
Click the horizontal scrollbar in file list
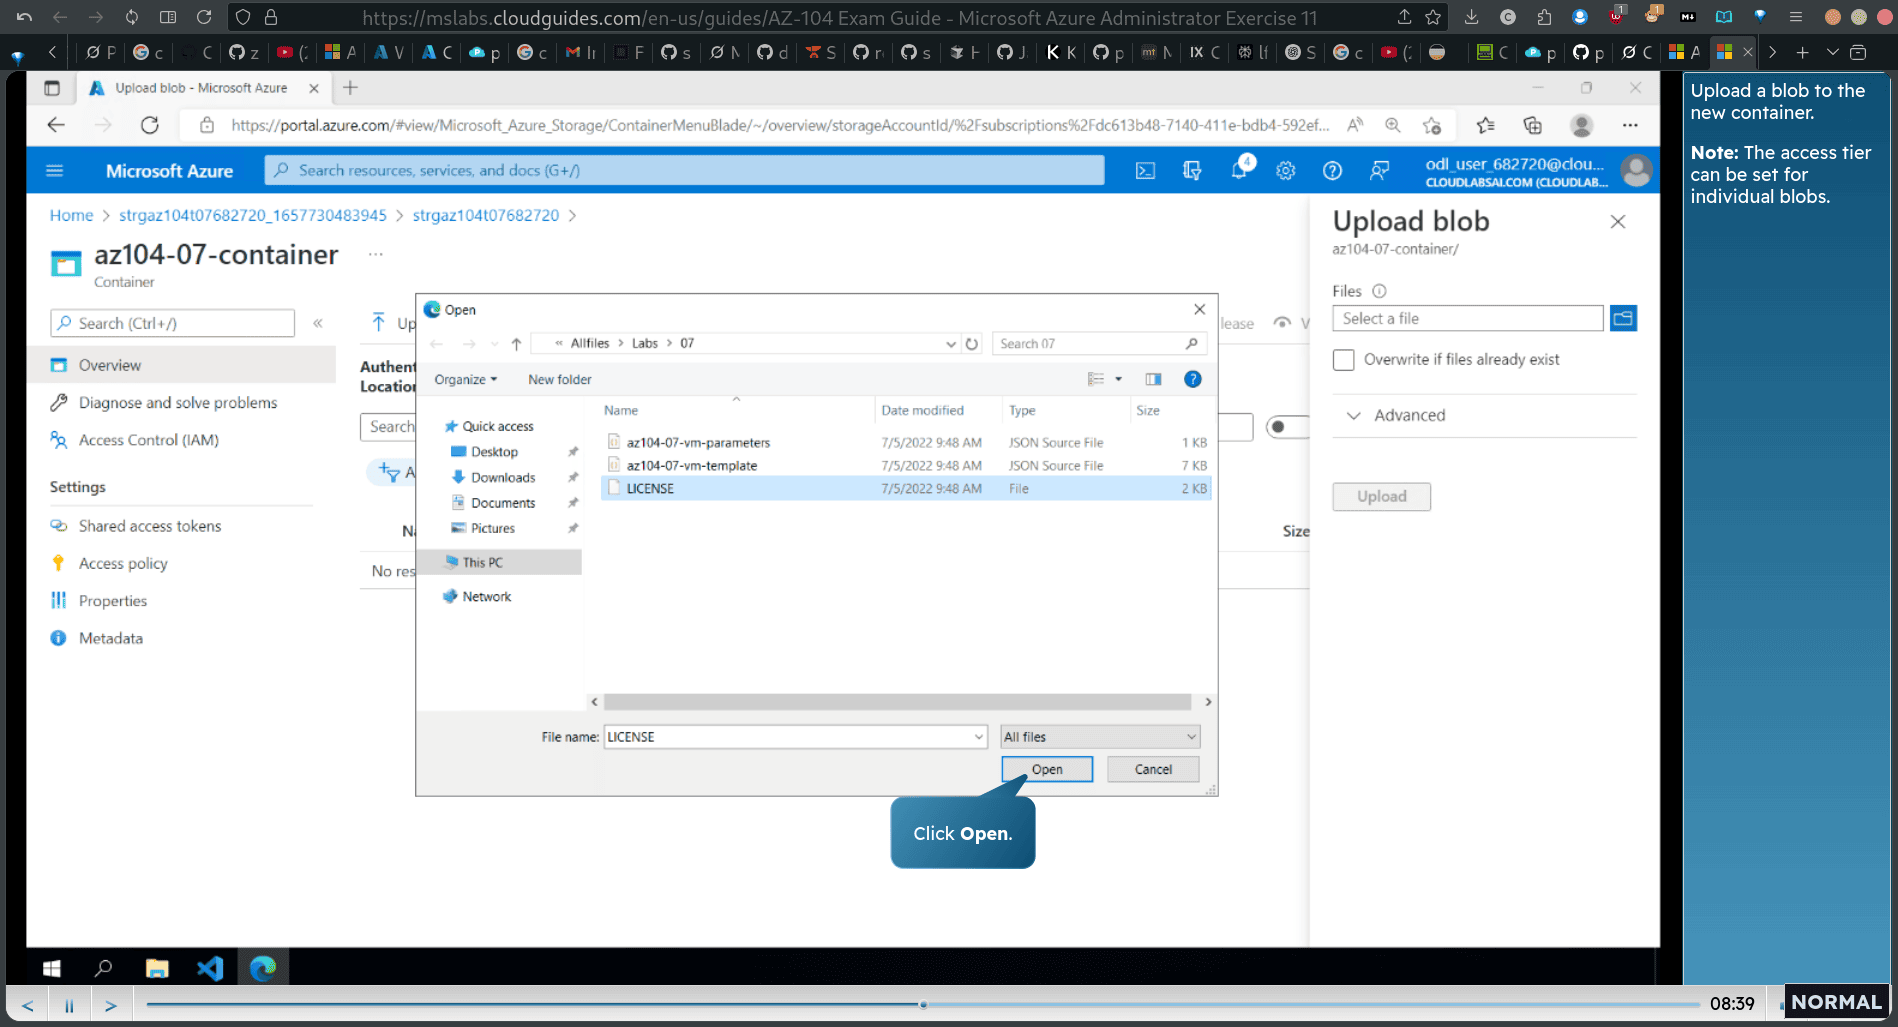point(897,702)
